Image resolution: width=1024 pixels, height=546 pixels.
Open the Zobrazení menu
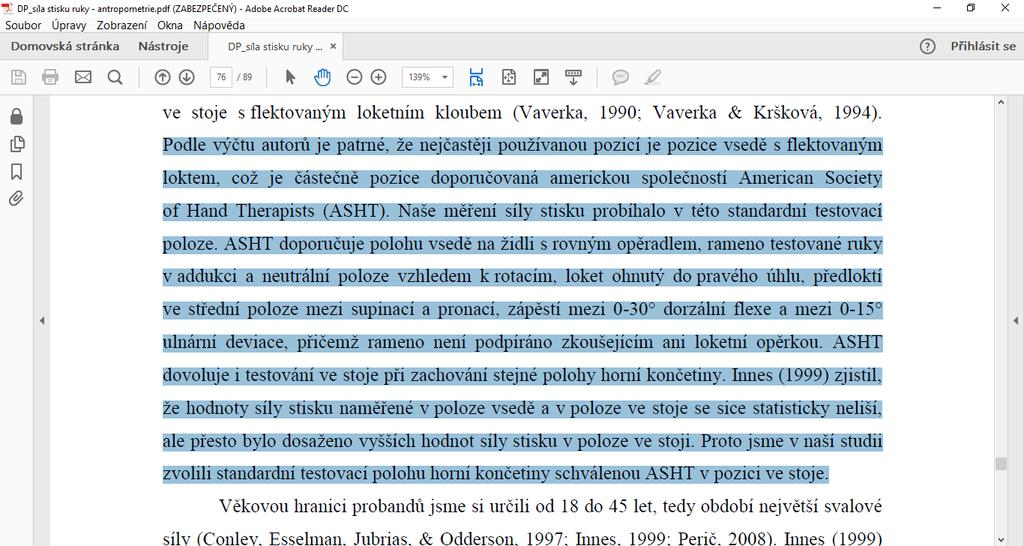coord(122,25)
